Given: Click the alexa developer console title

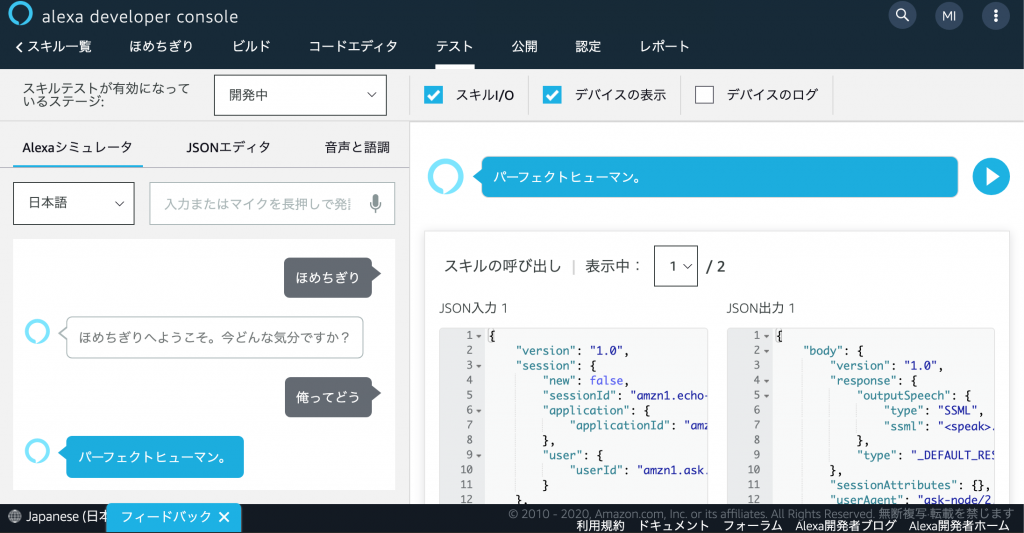Looking at the screenshot, I should pos(140,16).
